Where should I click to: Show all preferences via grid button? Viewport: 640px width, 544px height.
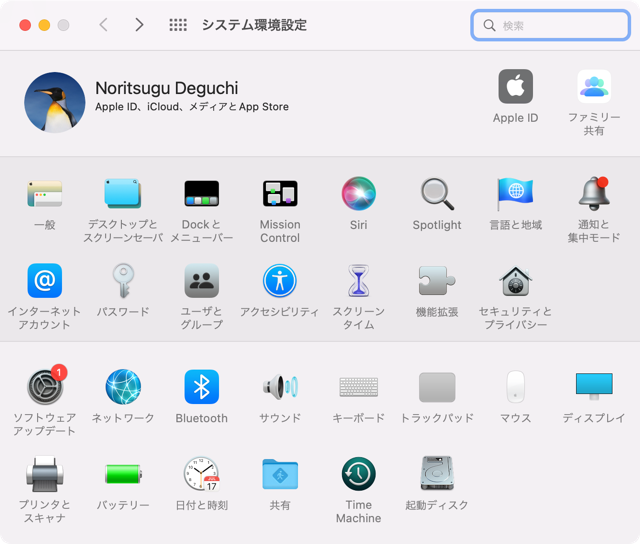click(x=178, y=25)
